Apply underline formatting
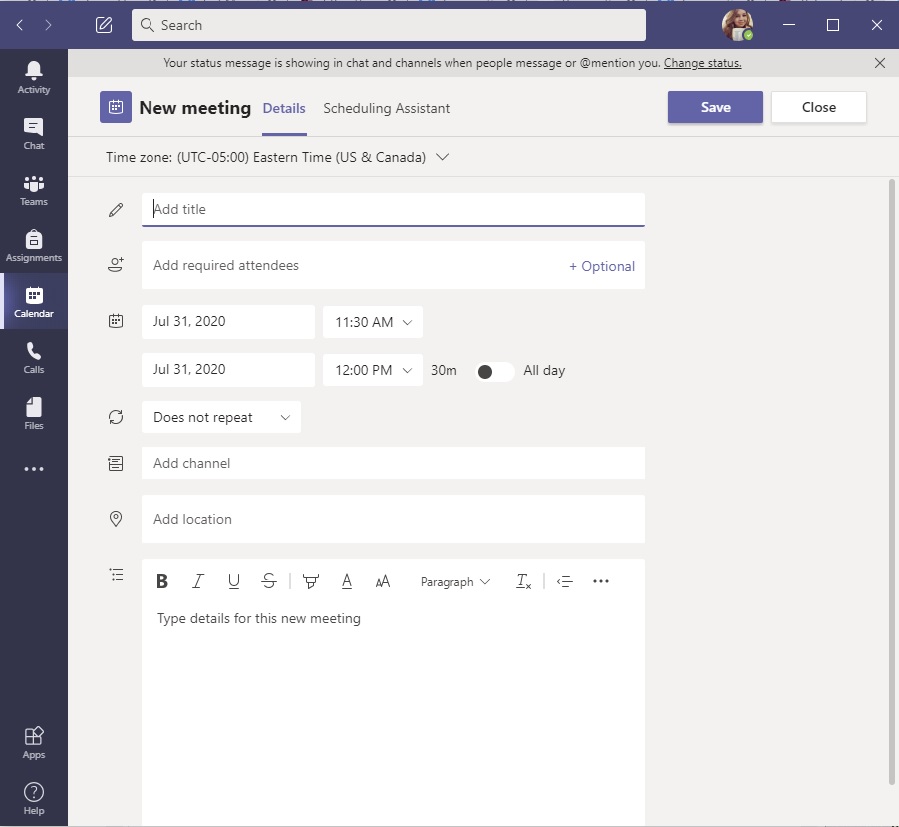The height and width of the screenshot is (827, 899). 233,582
